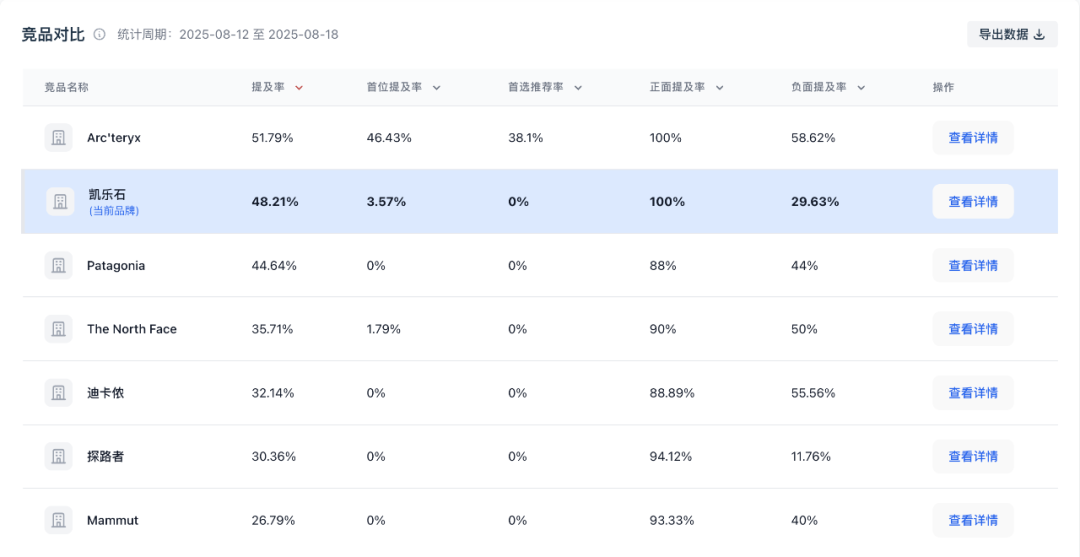The width and height of the screenshot is (1080, 557).
Task: Click the 竞品对比 section title
Action: (53, 34)
